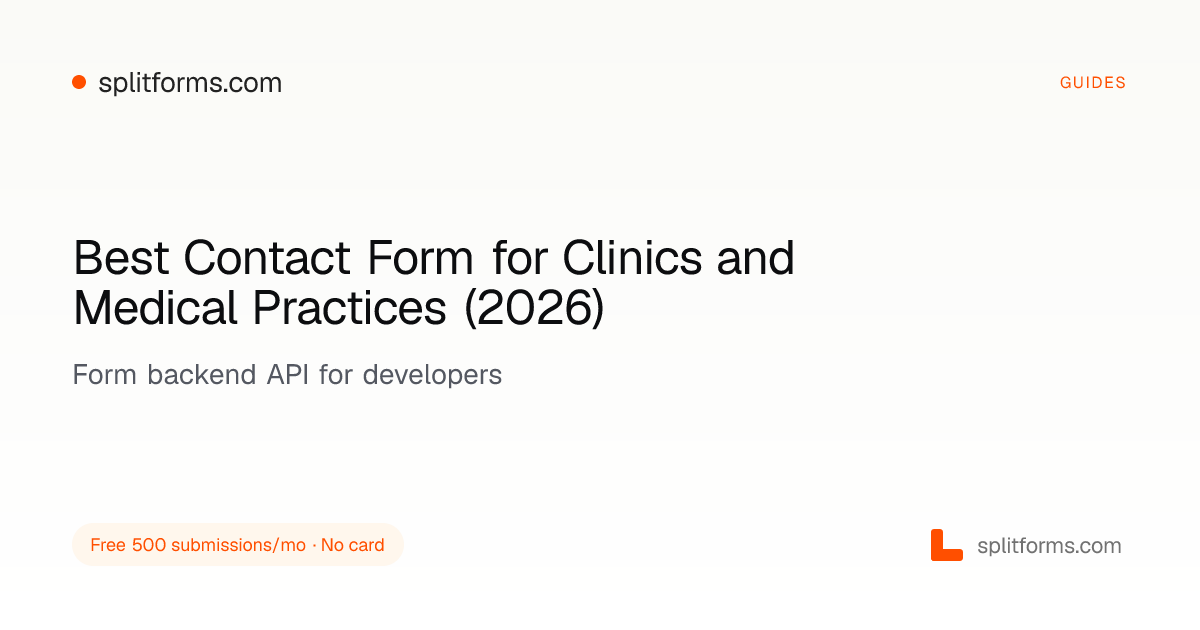Image resolution: width=1200 pixels, height=630 pixels.
Task: Click the word "Clinics" in the title
Action: [634, 259]
